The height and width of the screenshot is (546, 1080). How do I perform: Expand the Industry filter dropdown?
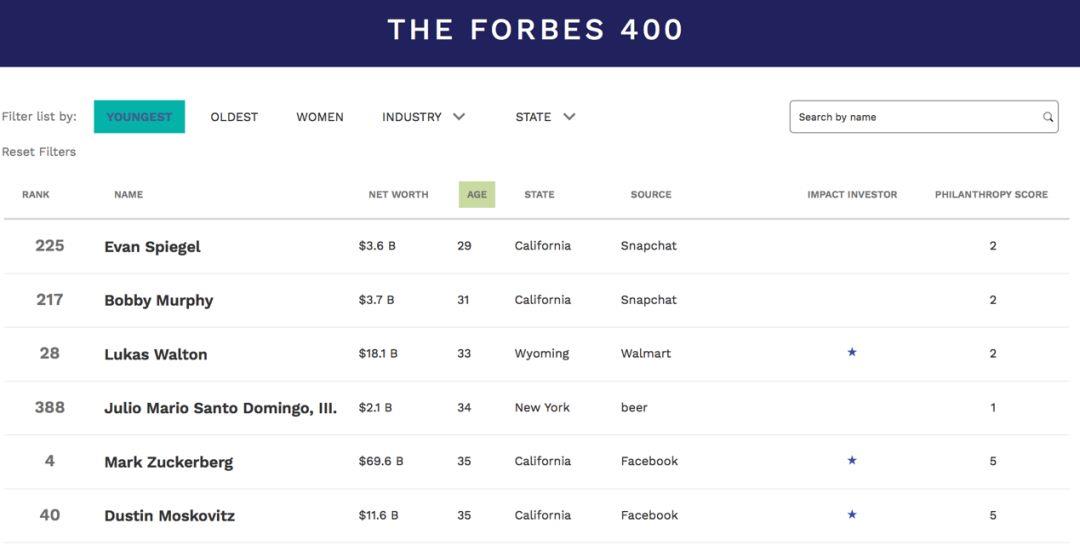pos(423,117)
